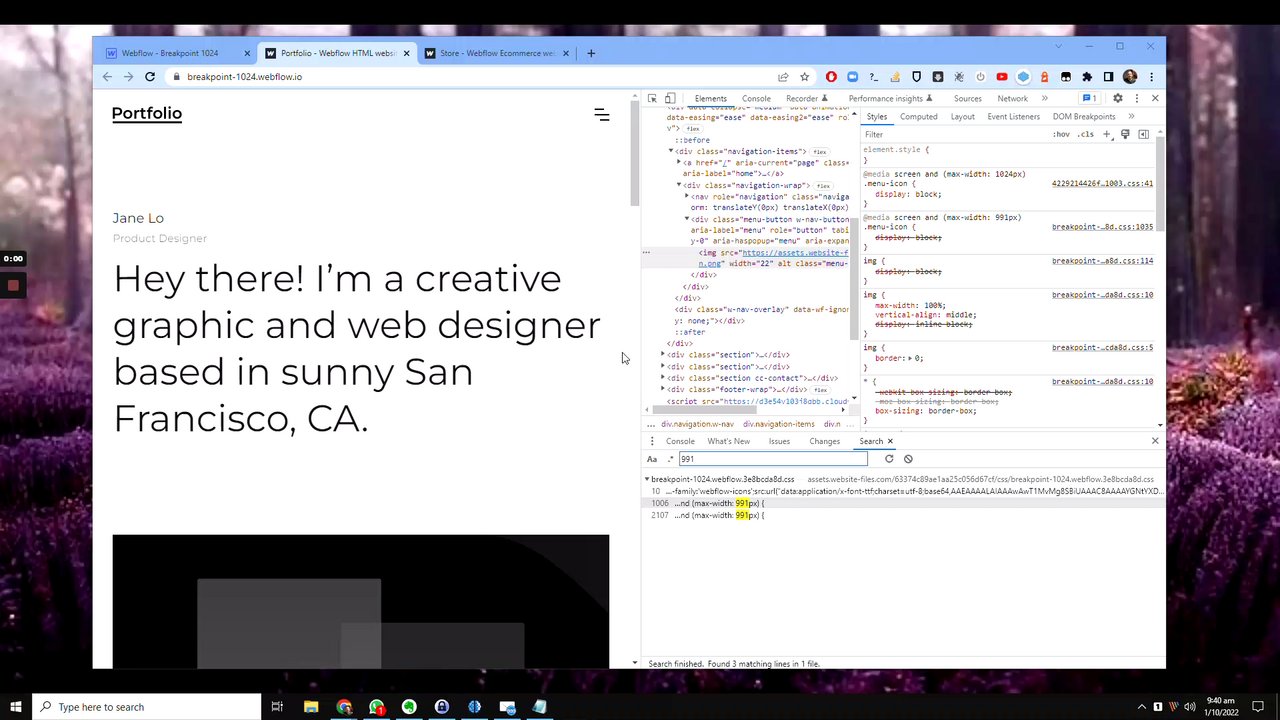Image resolution: width=1280 pixels, height=720 pixels.
Task: Toggle regular expression option in Search drawer
Action: [670, 459]
